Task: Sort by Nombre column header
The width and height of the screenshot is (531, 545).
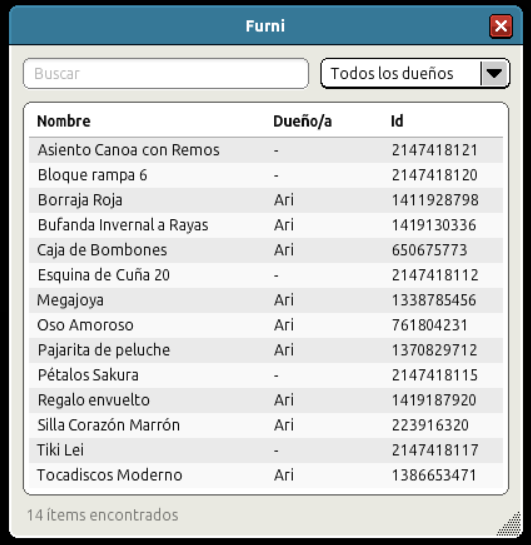Action: coord(64,121)
